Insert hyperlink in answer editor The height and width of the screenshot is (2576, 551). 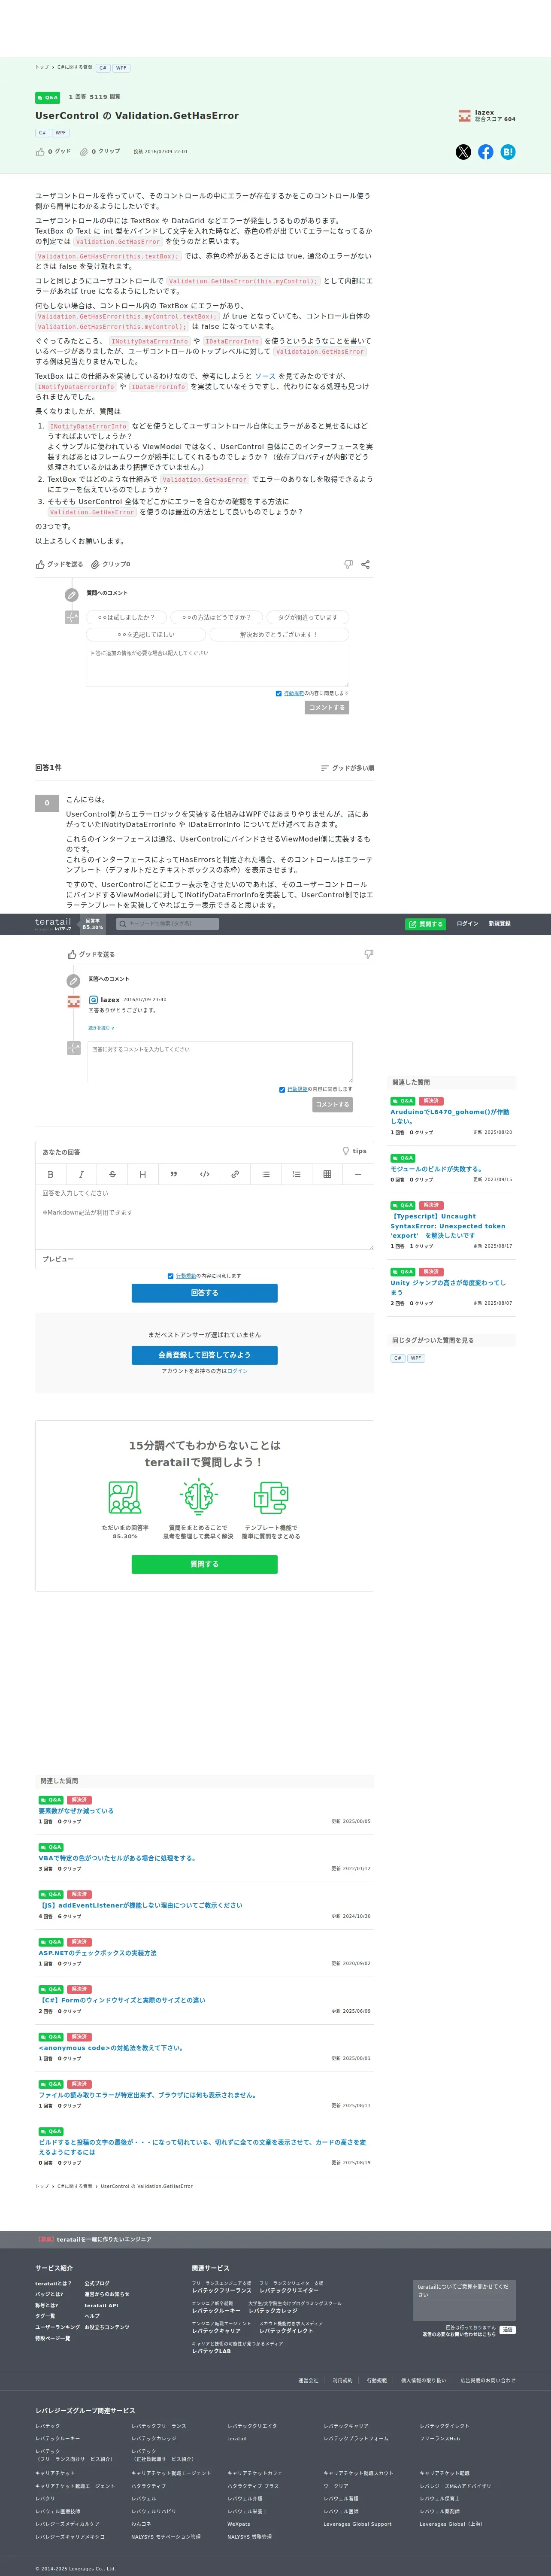tap(235, 1174)
